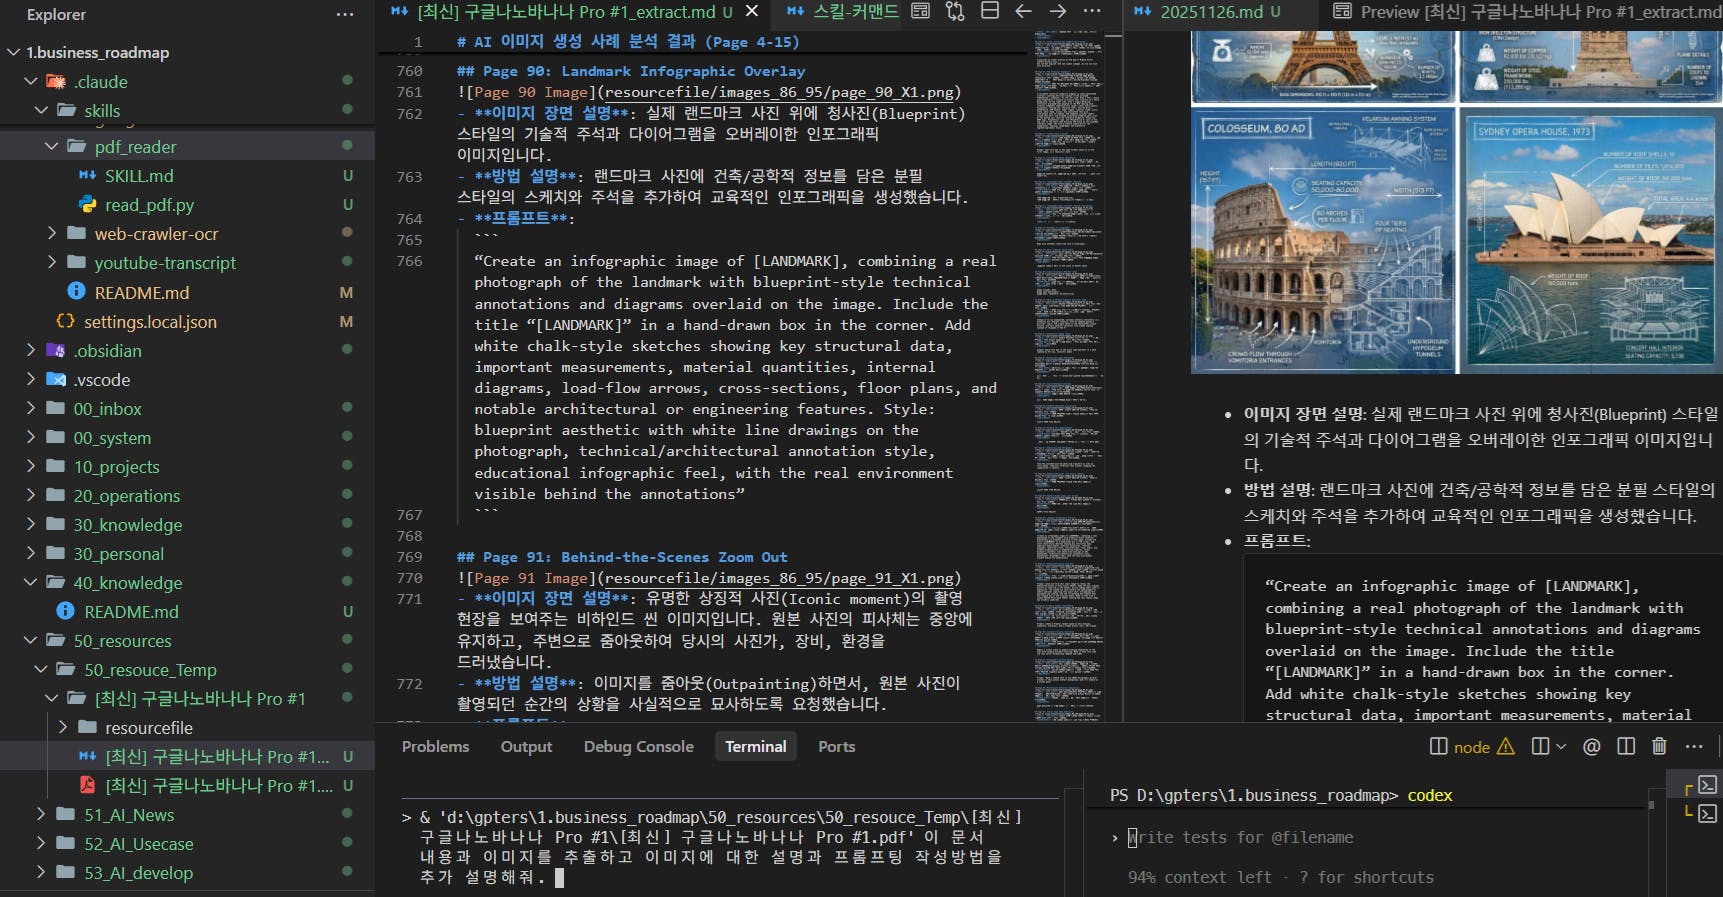This screenshot has height=897, width=1723.
Task: Expand the 00_system folder
Action: tap(31, 437)
